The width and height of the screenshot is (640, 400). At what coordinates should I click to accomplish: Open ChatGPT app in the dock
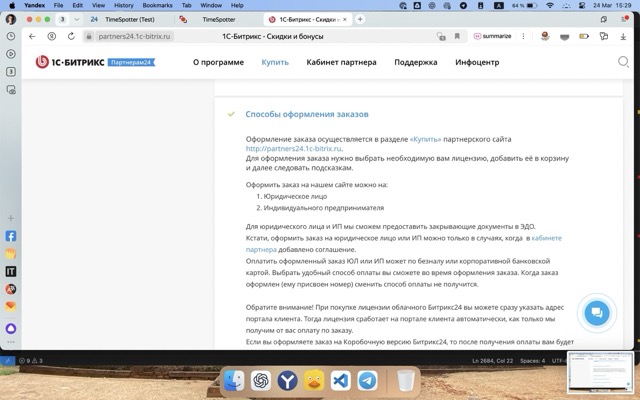coord(260,381)
